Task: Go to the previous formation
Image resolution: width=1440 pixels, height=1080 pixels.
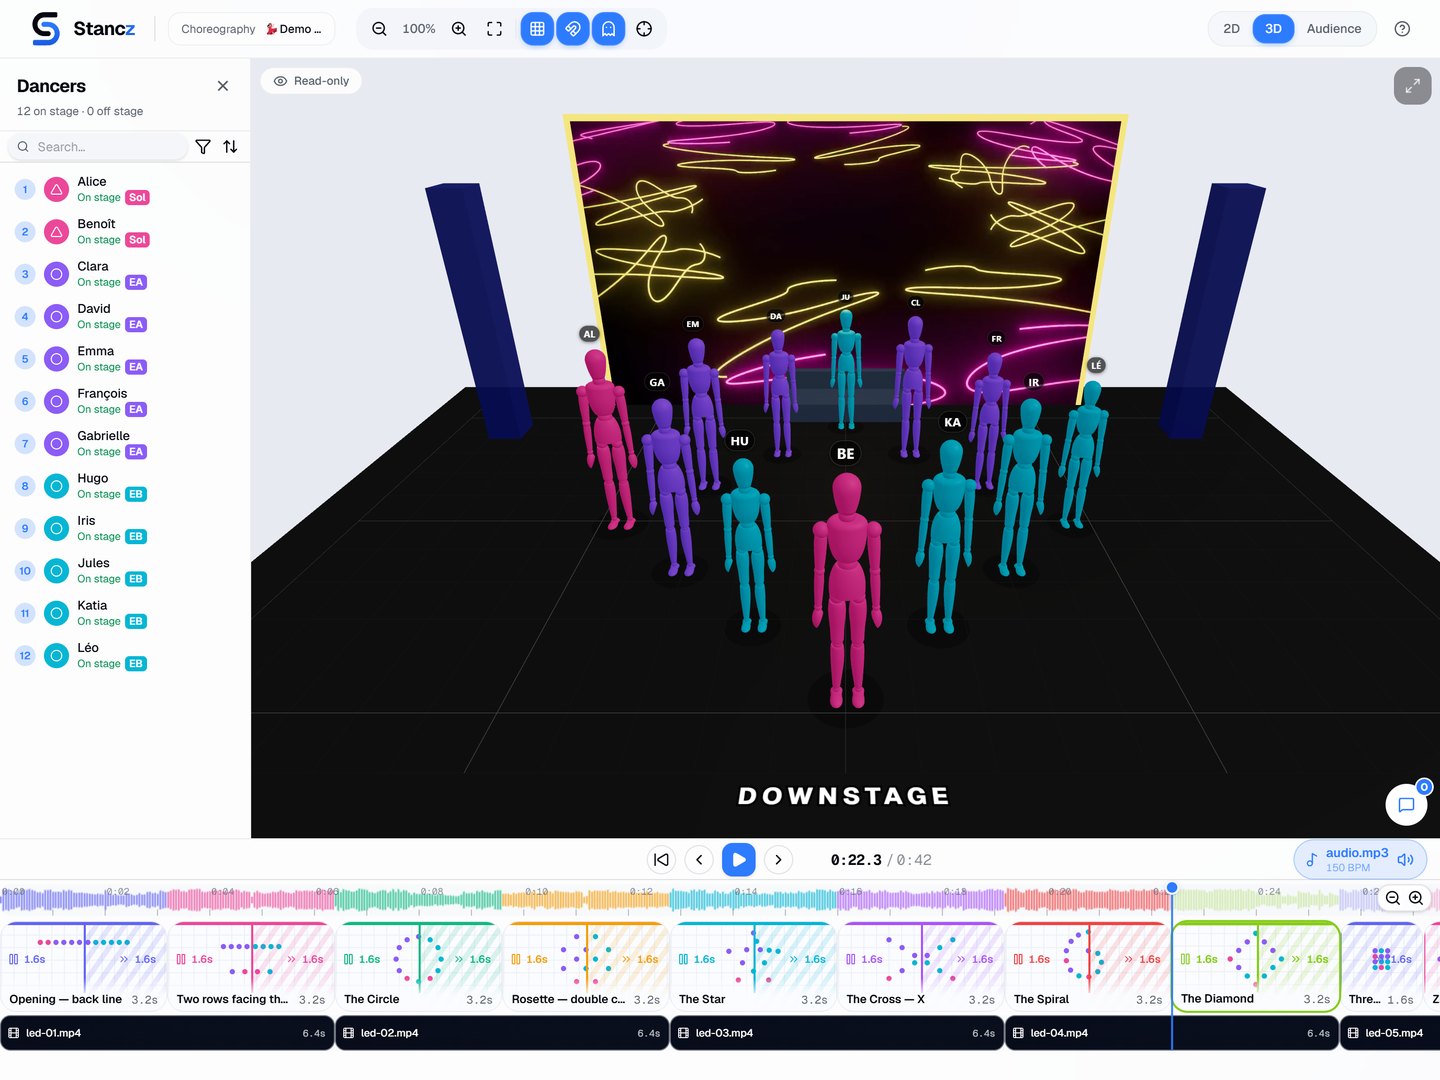Action: pos(699,860)
